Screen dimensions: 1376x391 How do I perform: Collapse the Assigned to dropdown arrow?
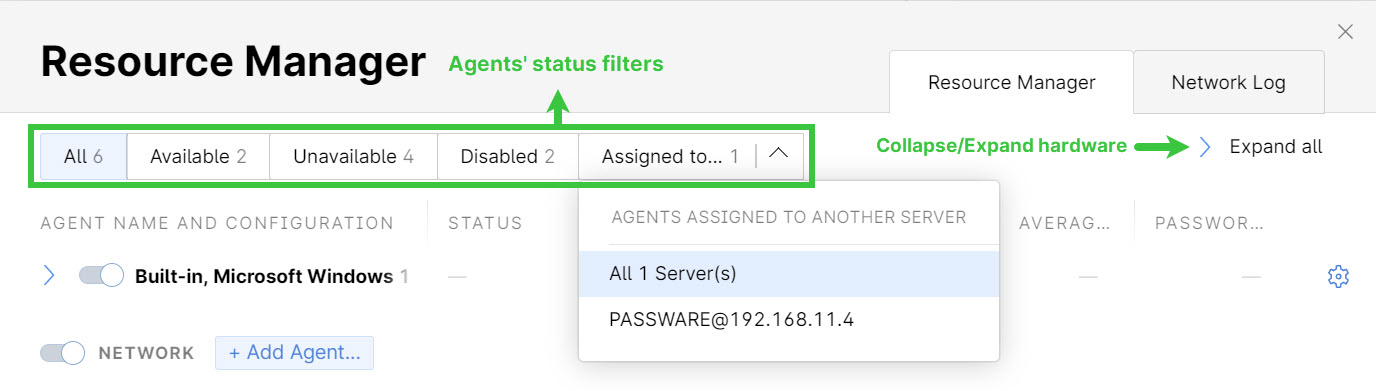[780, 155]
